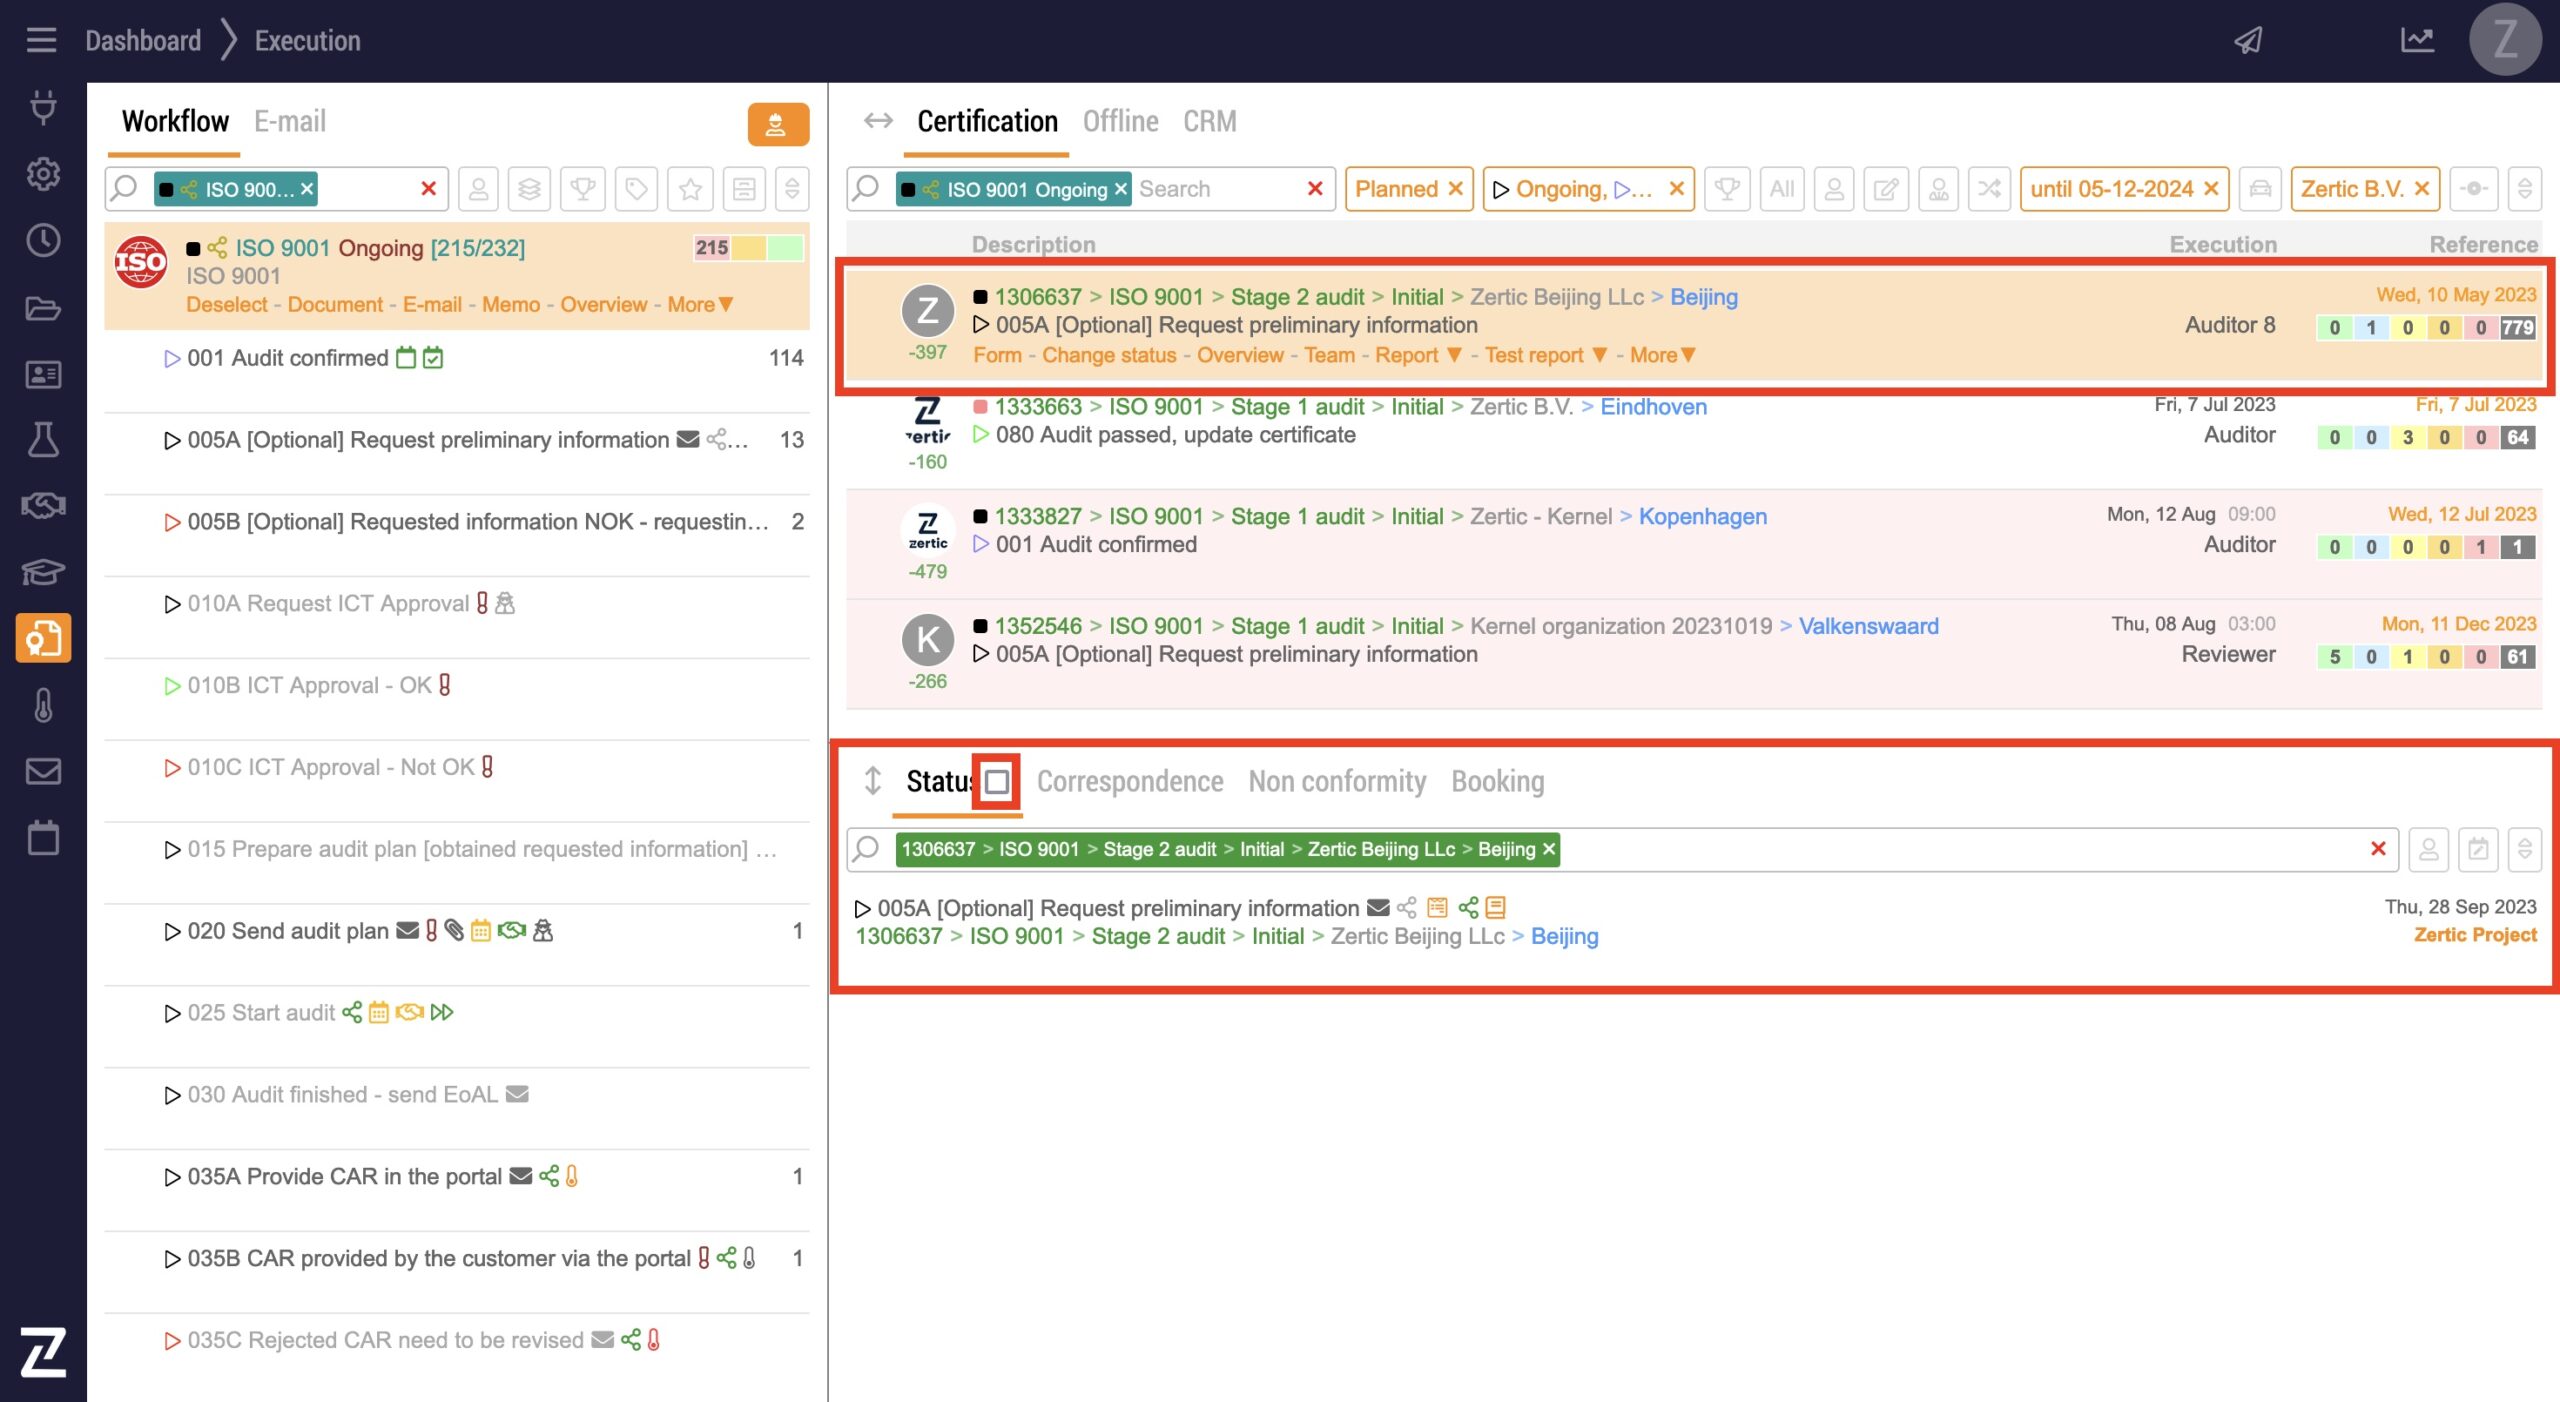This screenshot has height=1402, width=2560.
Task: Remove the Zertic B.V. filter chip
Action: (2422, 189)
